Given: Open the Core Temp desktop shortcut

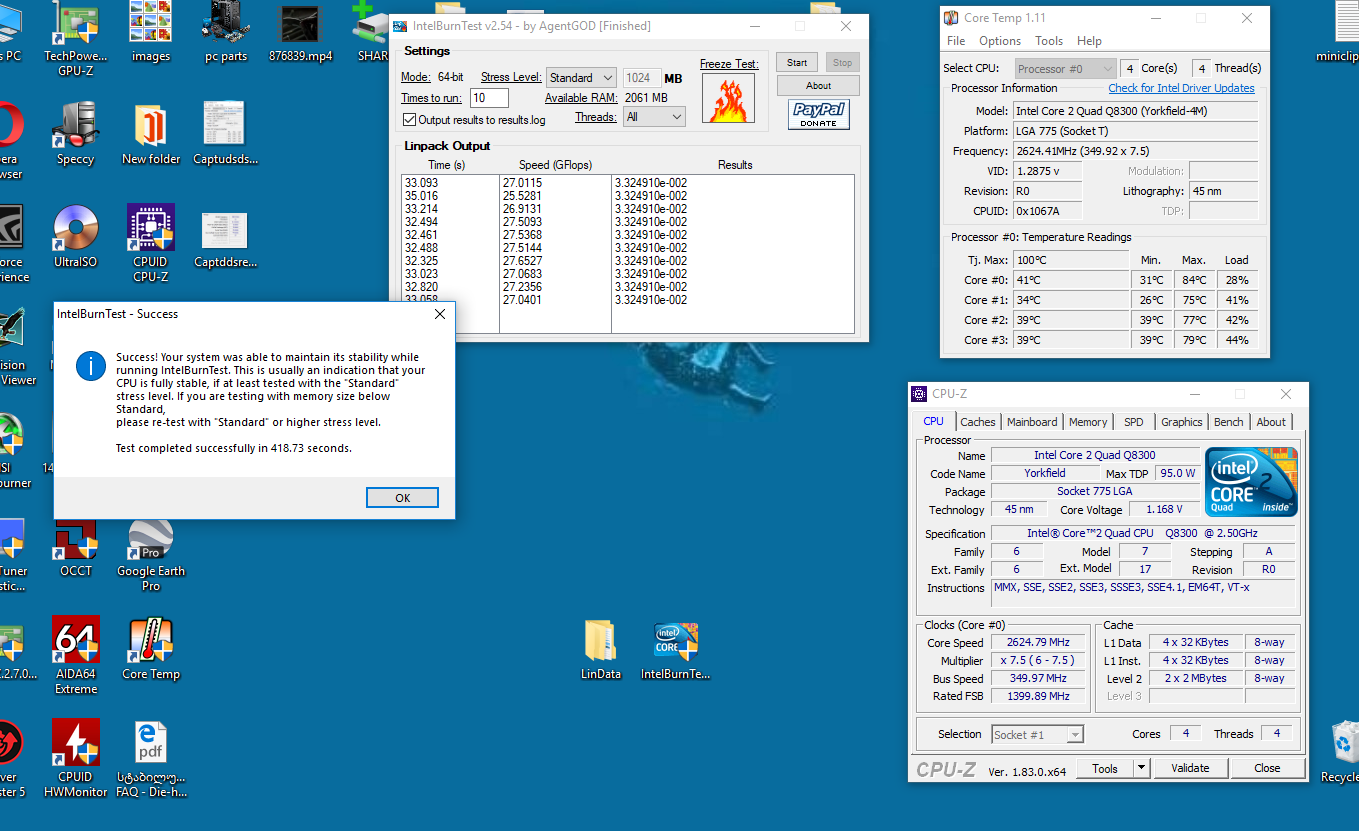Looking at the screenshot, I should (x=151, y=641).
